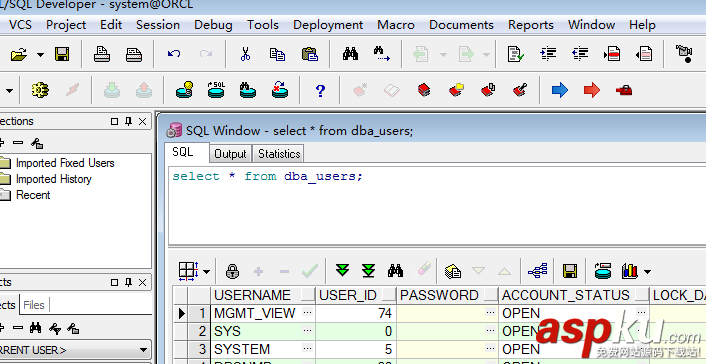Open the Deployment menu
The width and height of the screenshot is (706, 364).
point(328,25)
